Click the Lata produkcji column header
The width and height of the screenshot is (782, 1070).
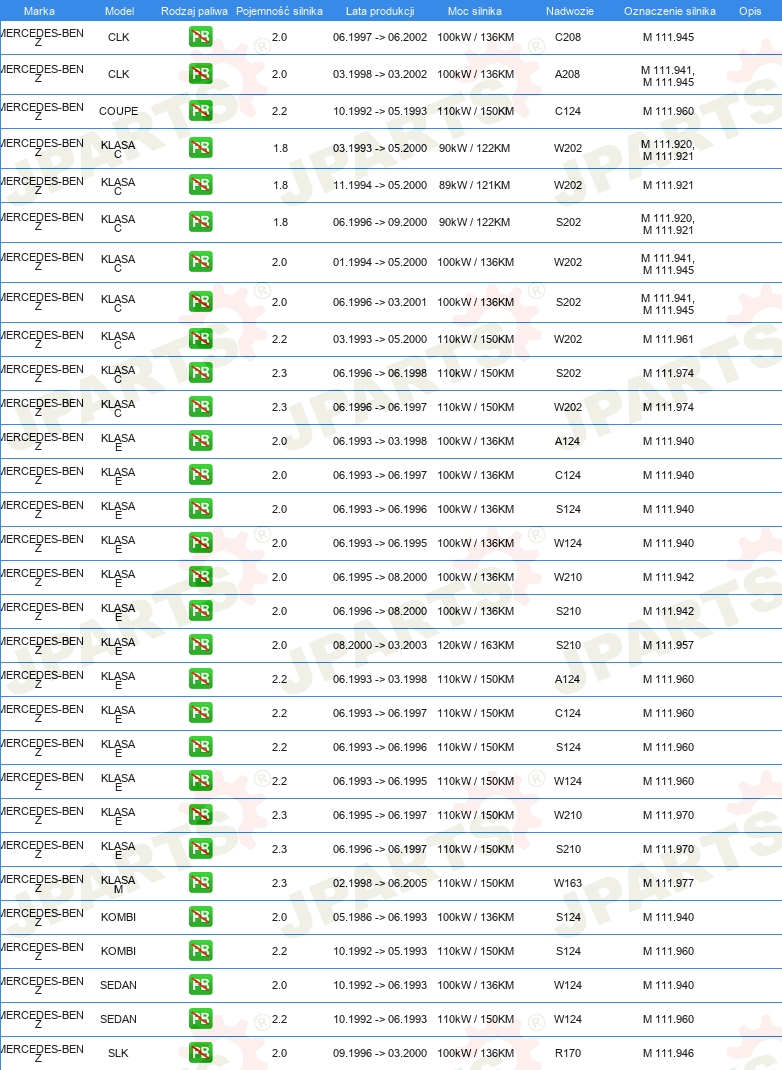(x=380, y=11)
